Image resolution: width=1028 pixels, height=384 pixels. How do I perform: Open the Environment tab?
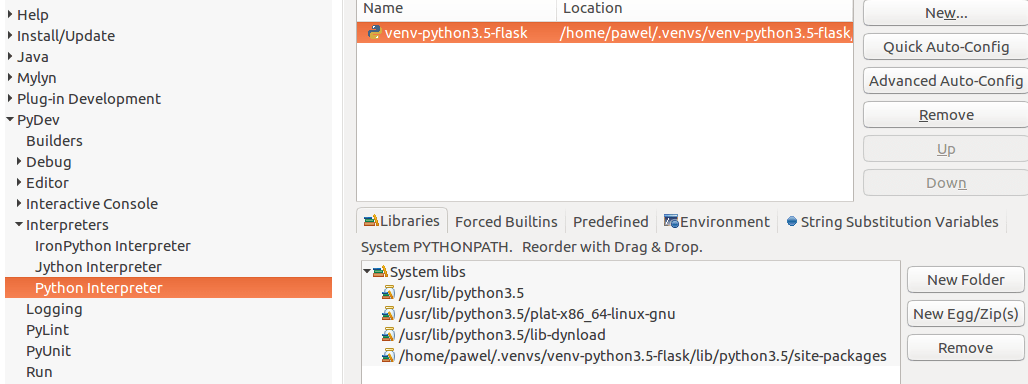point(717,221)
